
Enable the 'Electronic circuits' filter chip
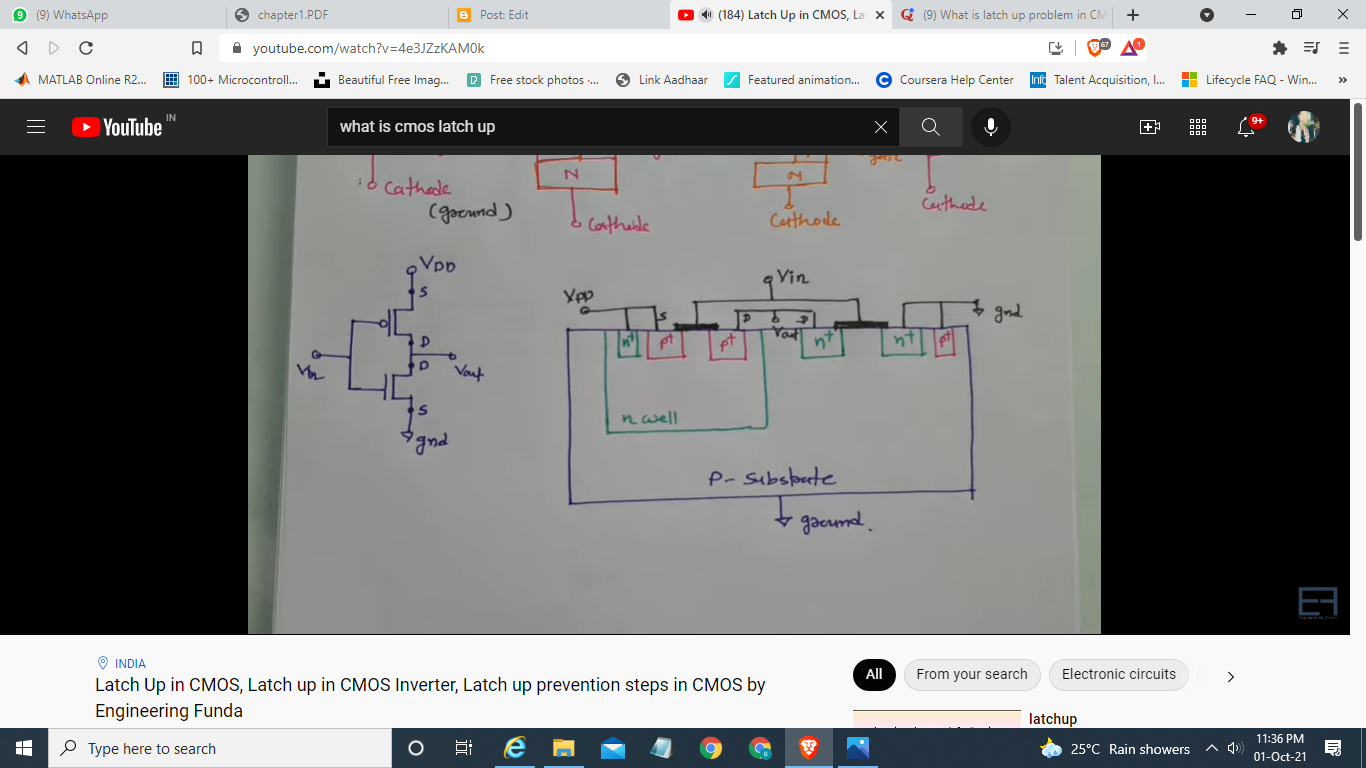(1118, 675)
